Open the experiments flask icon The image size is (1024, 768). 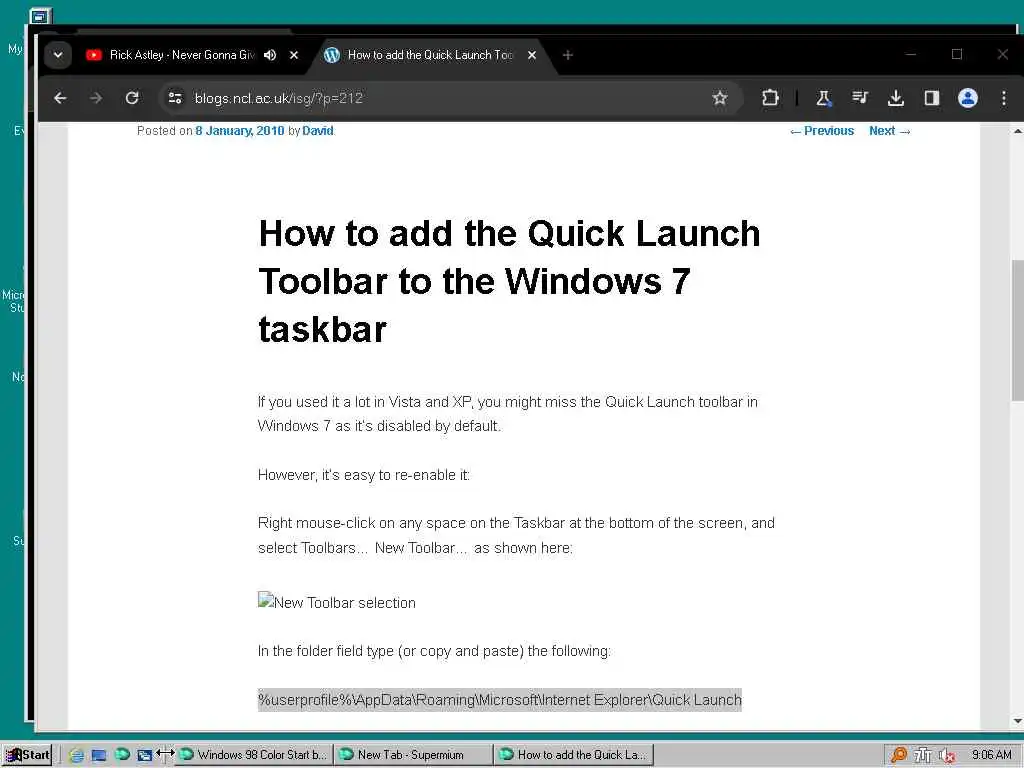pos(824,98)
